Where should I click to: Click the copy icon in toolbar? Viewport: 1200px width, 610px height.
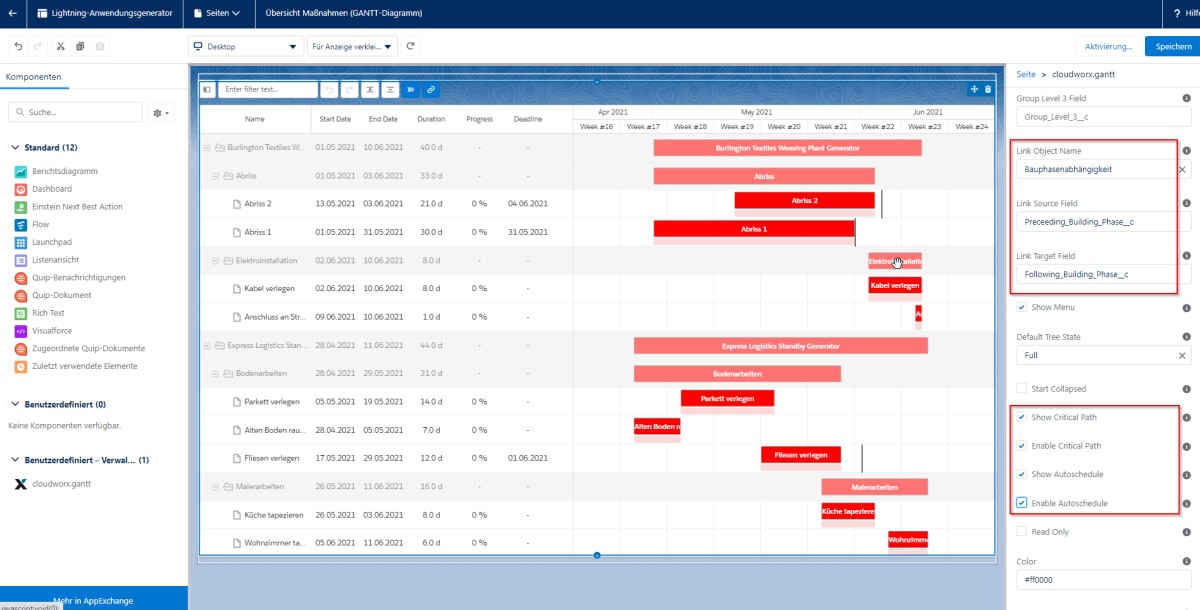(x=80, y=46)
